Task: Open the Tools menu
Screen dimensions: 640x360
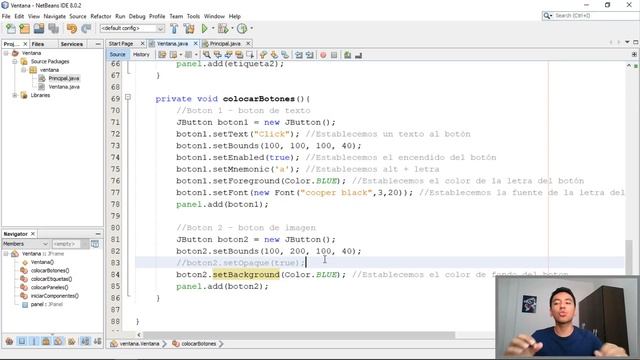Action: pyautogui.click(x=193, y=16)
